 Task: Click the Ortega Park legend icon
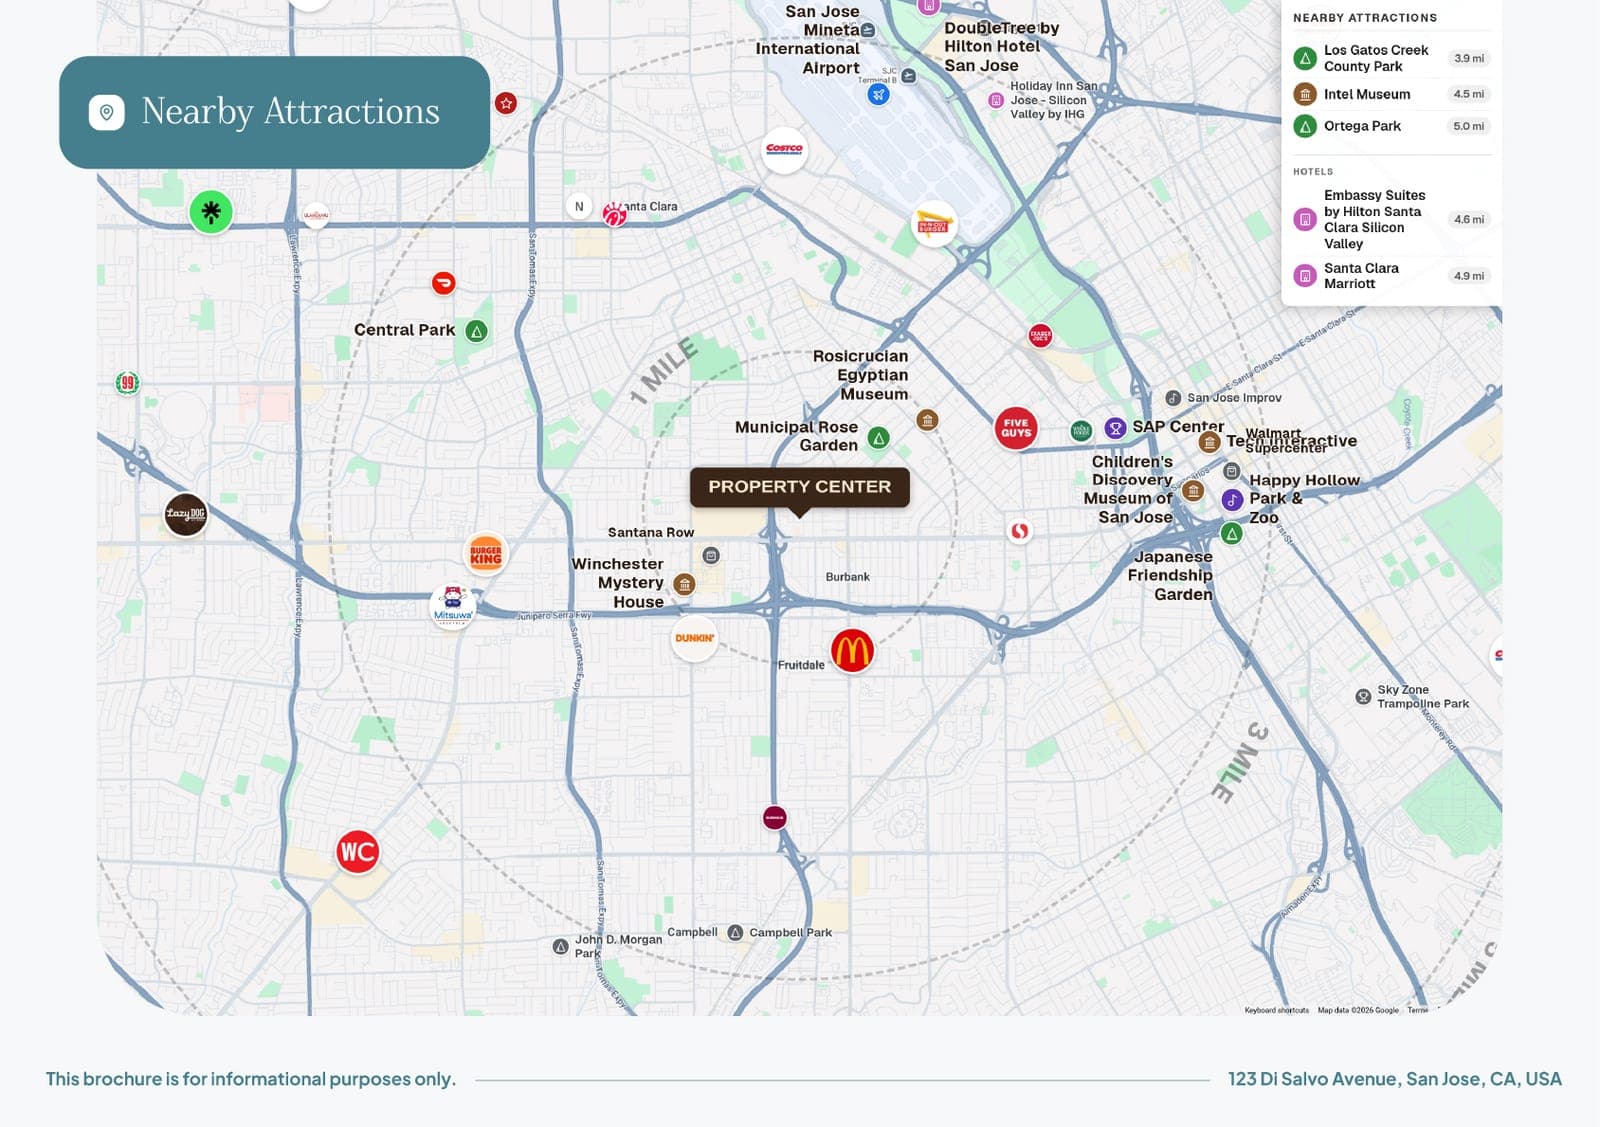coord(1305,126)
